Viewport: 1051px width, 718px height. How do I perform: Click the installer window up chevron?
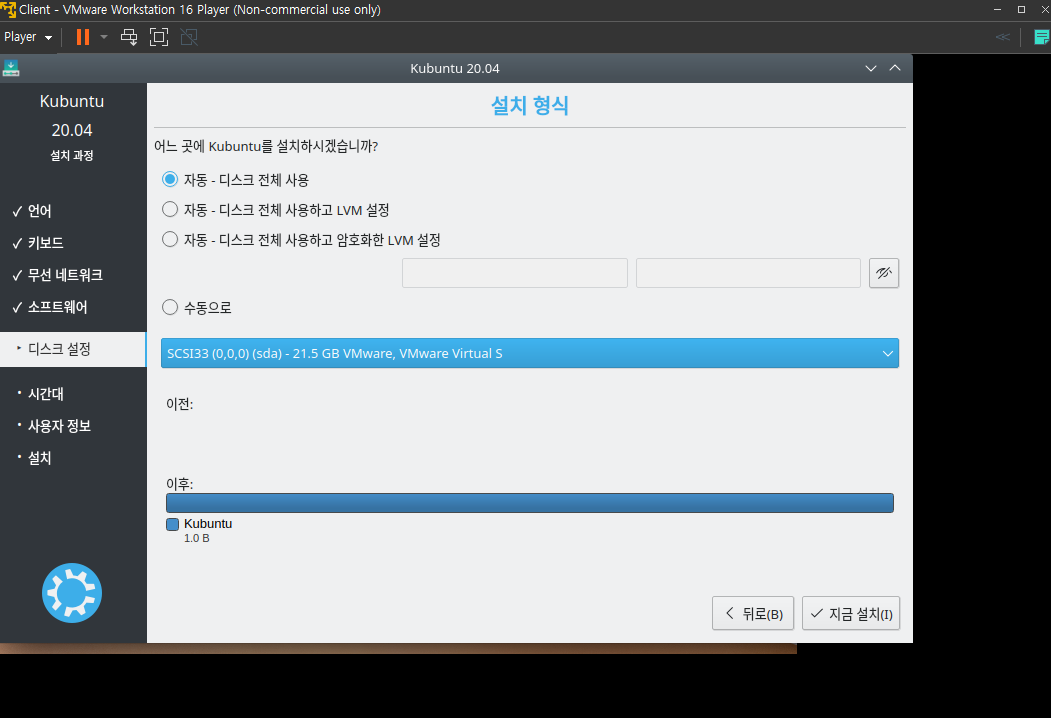point(895,68)
